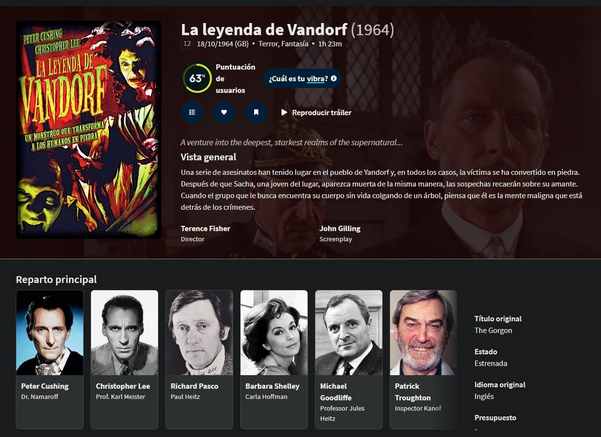Add movie to watchlist bookmark icon
601x437 pixels.
click(256, 112)
